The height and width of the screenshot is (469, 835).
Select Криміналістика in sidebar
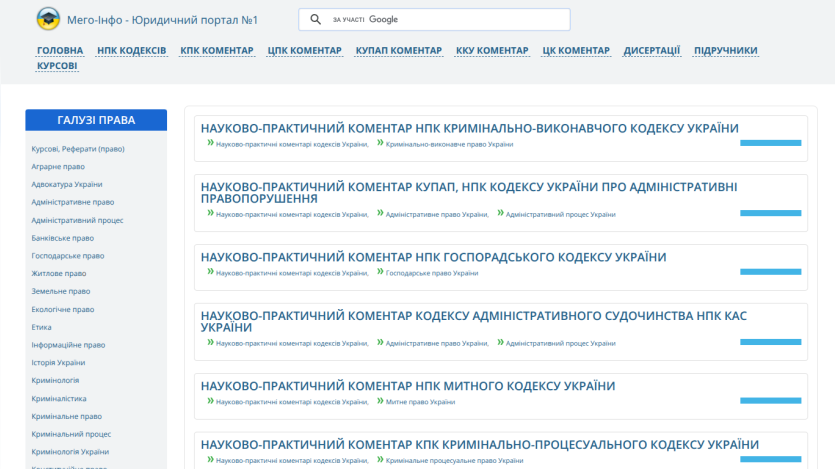59,399
